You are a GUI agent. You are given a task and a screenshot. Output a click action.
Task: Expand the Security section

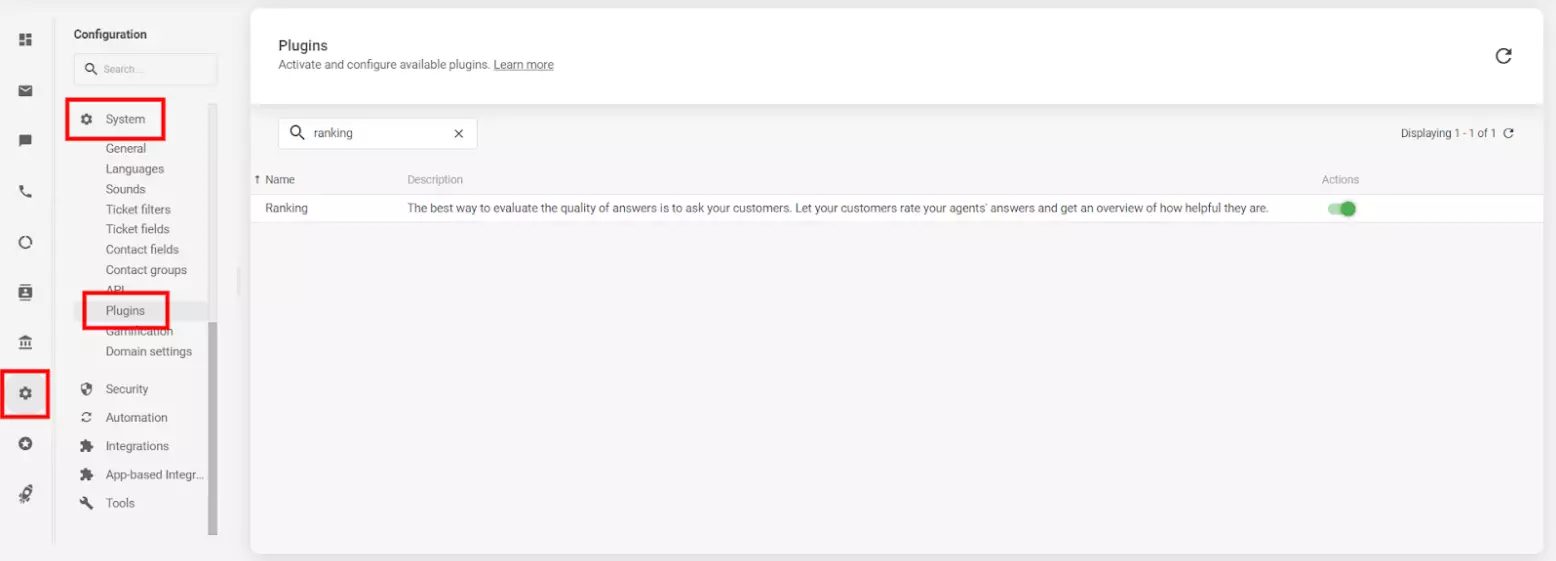coord(126,389)
